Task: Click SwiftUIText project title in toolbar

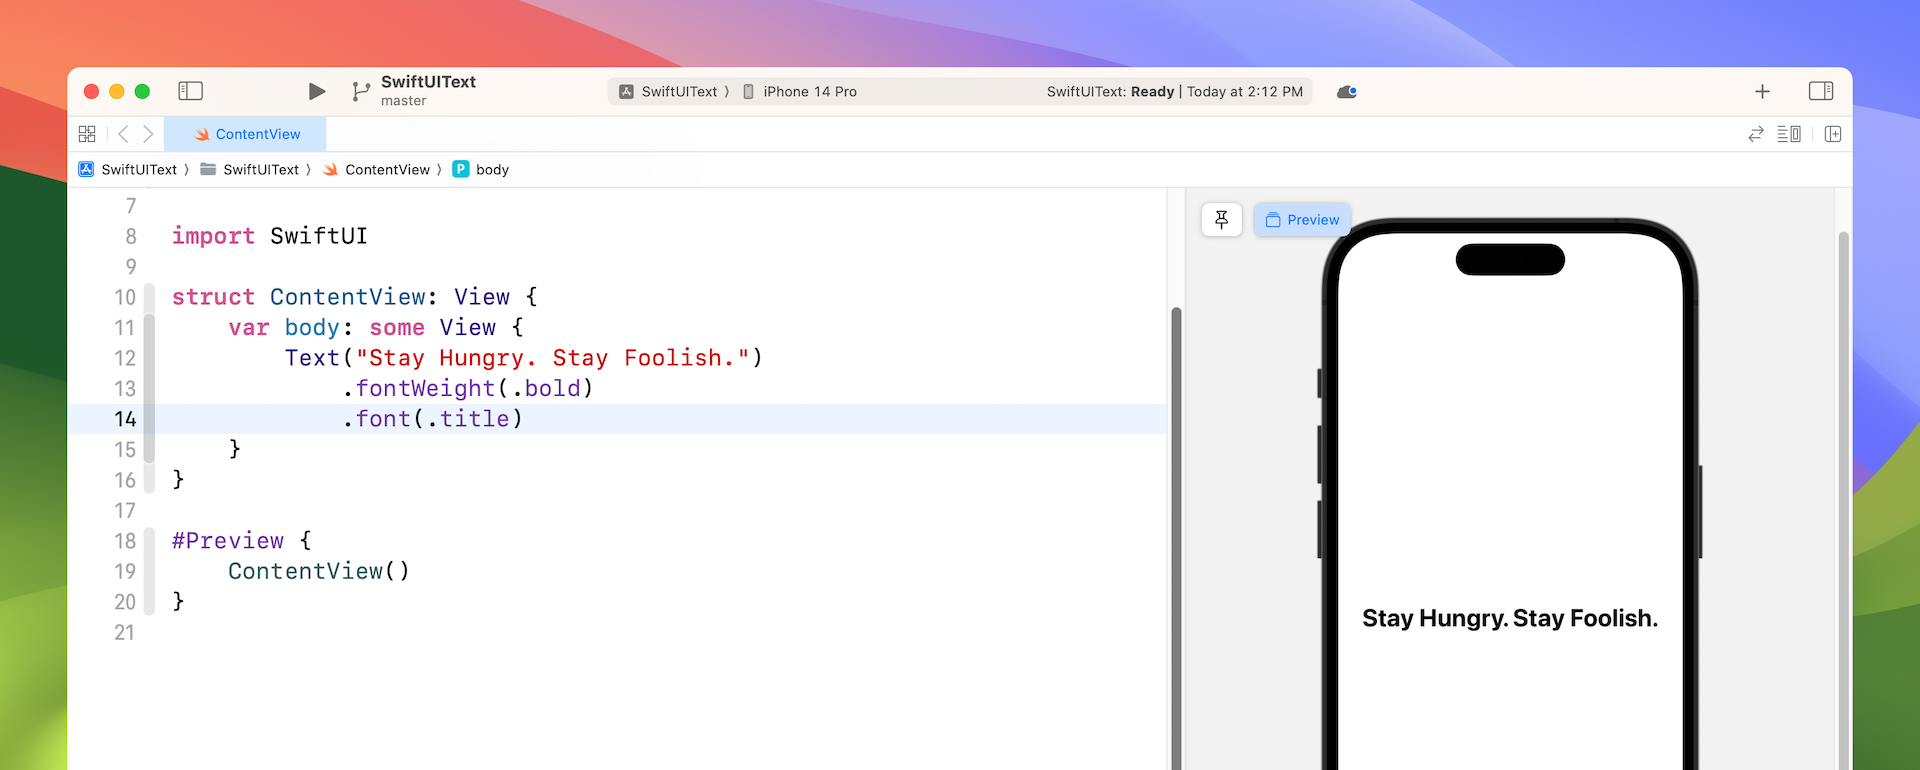Action: pyautogui.click(x=428, y=82)
